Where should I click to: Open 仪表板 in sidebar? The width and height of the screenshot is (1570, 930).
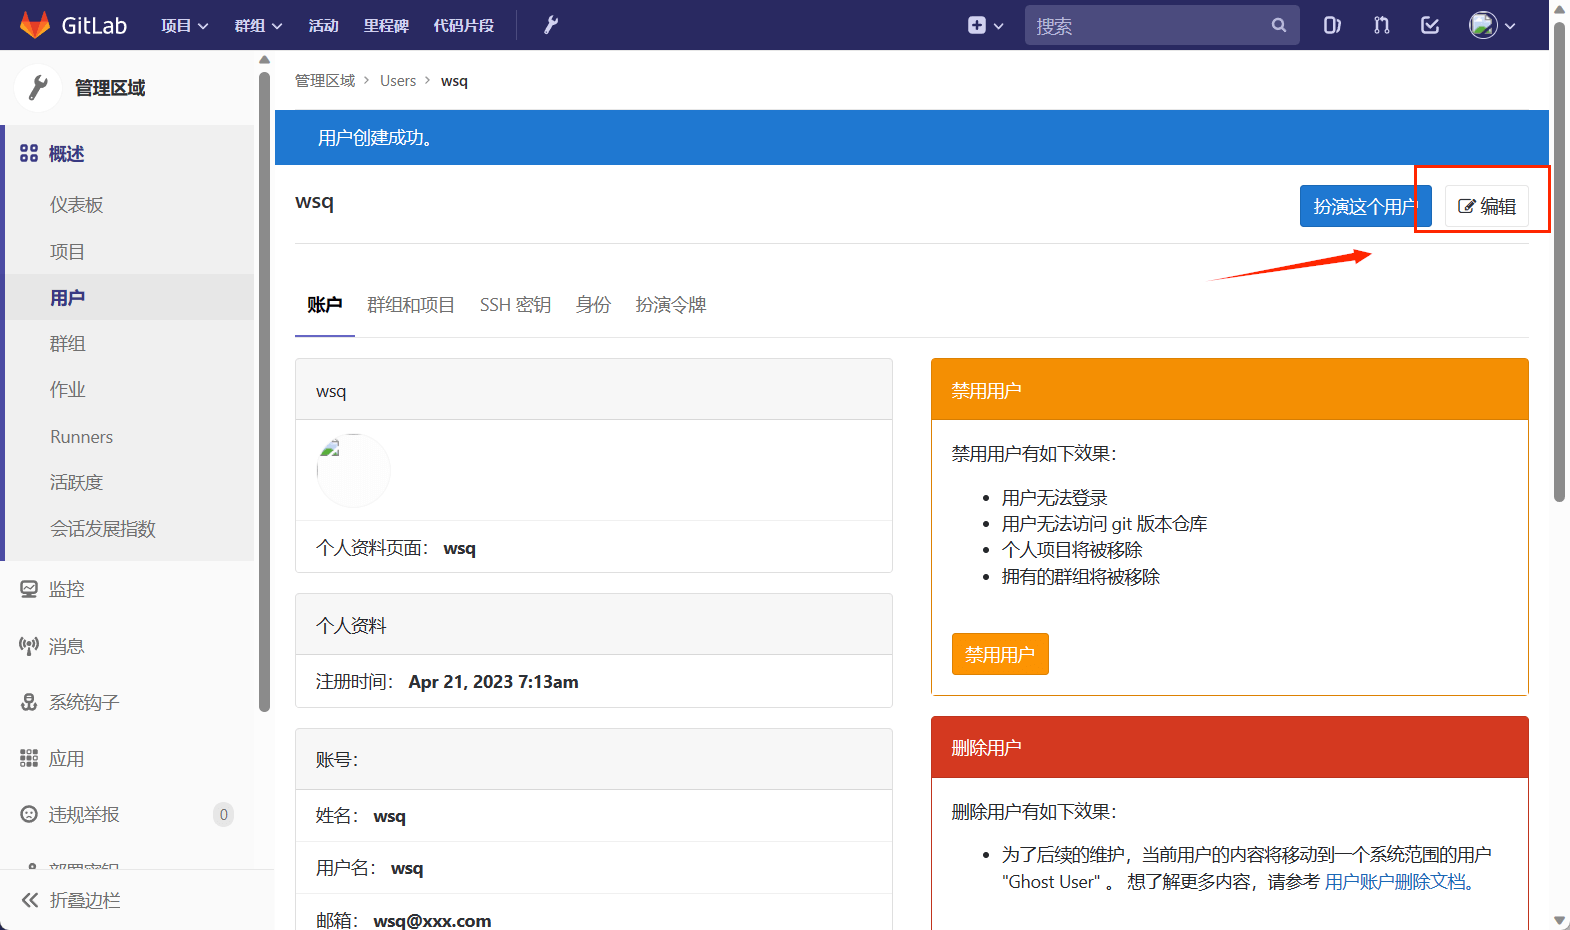(77, 205)
